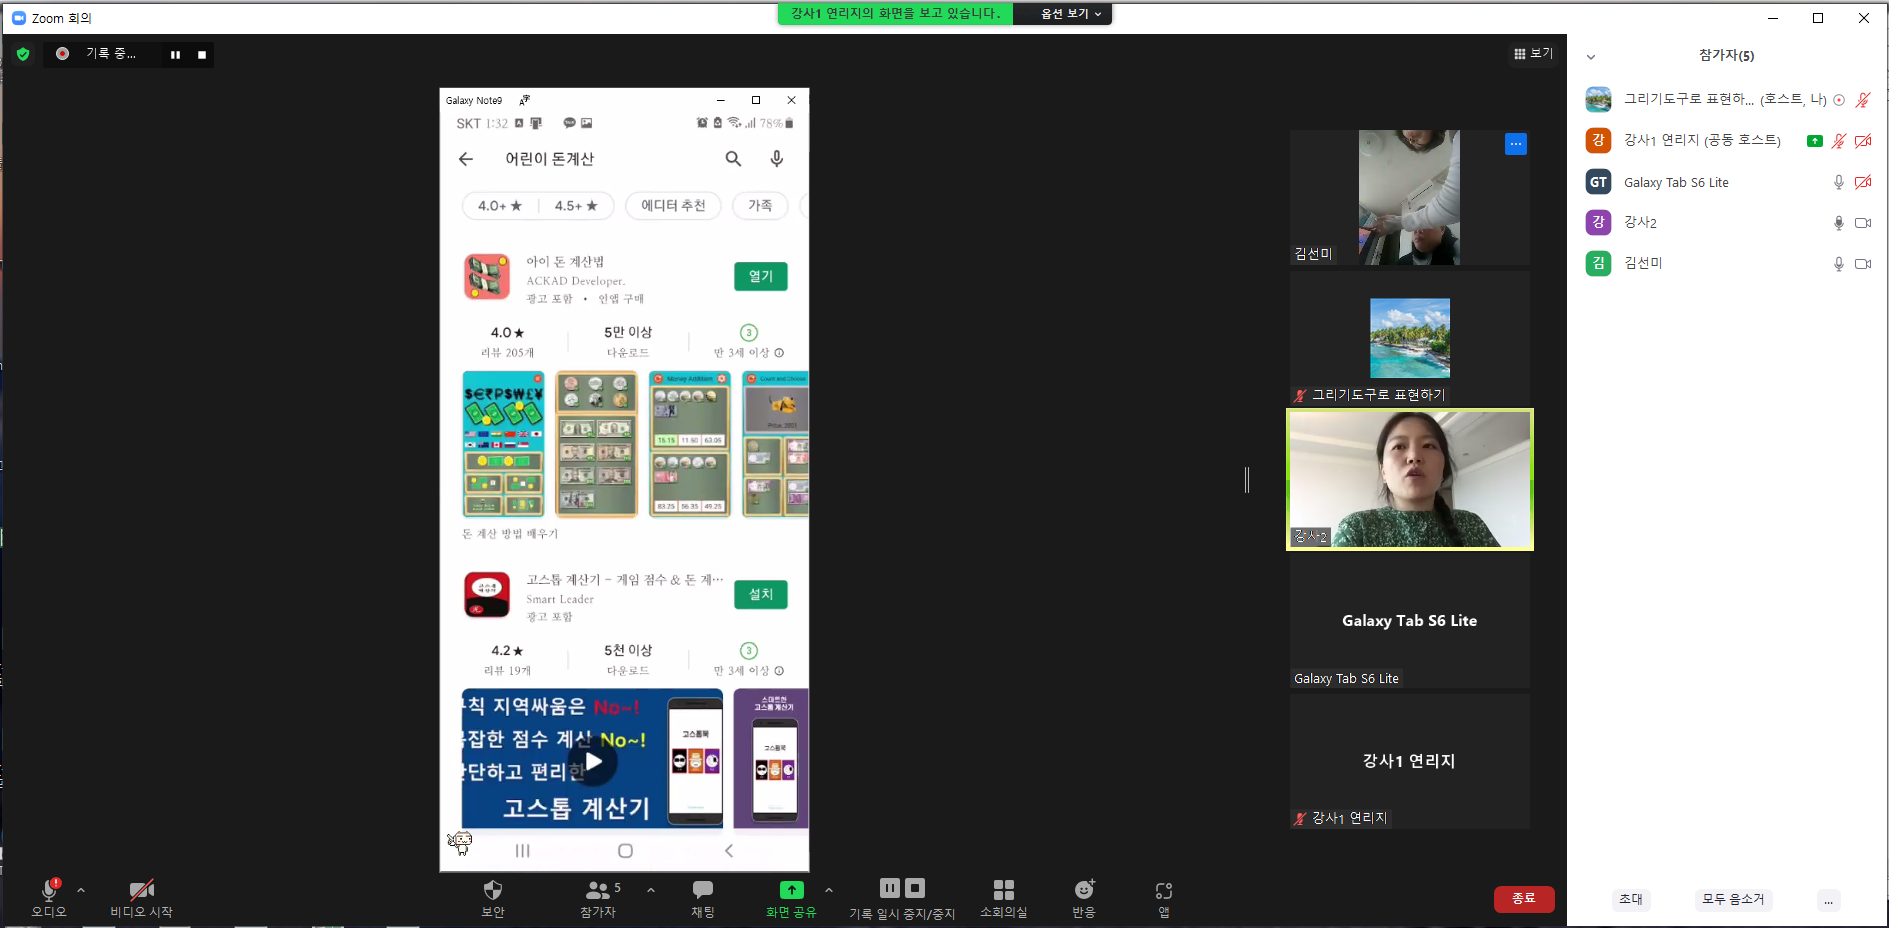Toggle the audio microphone button in the toolbar
This screenshot has height=928, width=1889.
pos(49,898)
